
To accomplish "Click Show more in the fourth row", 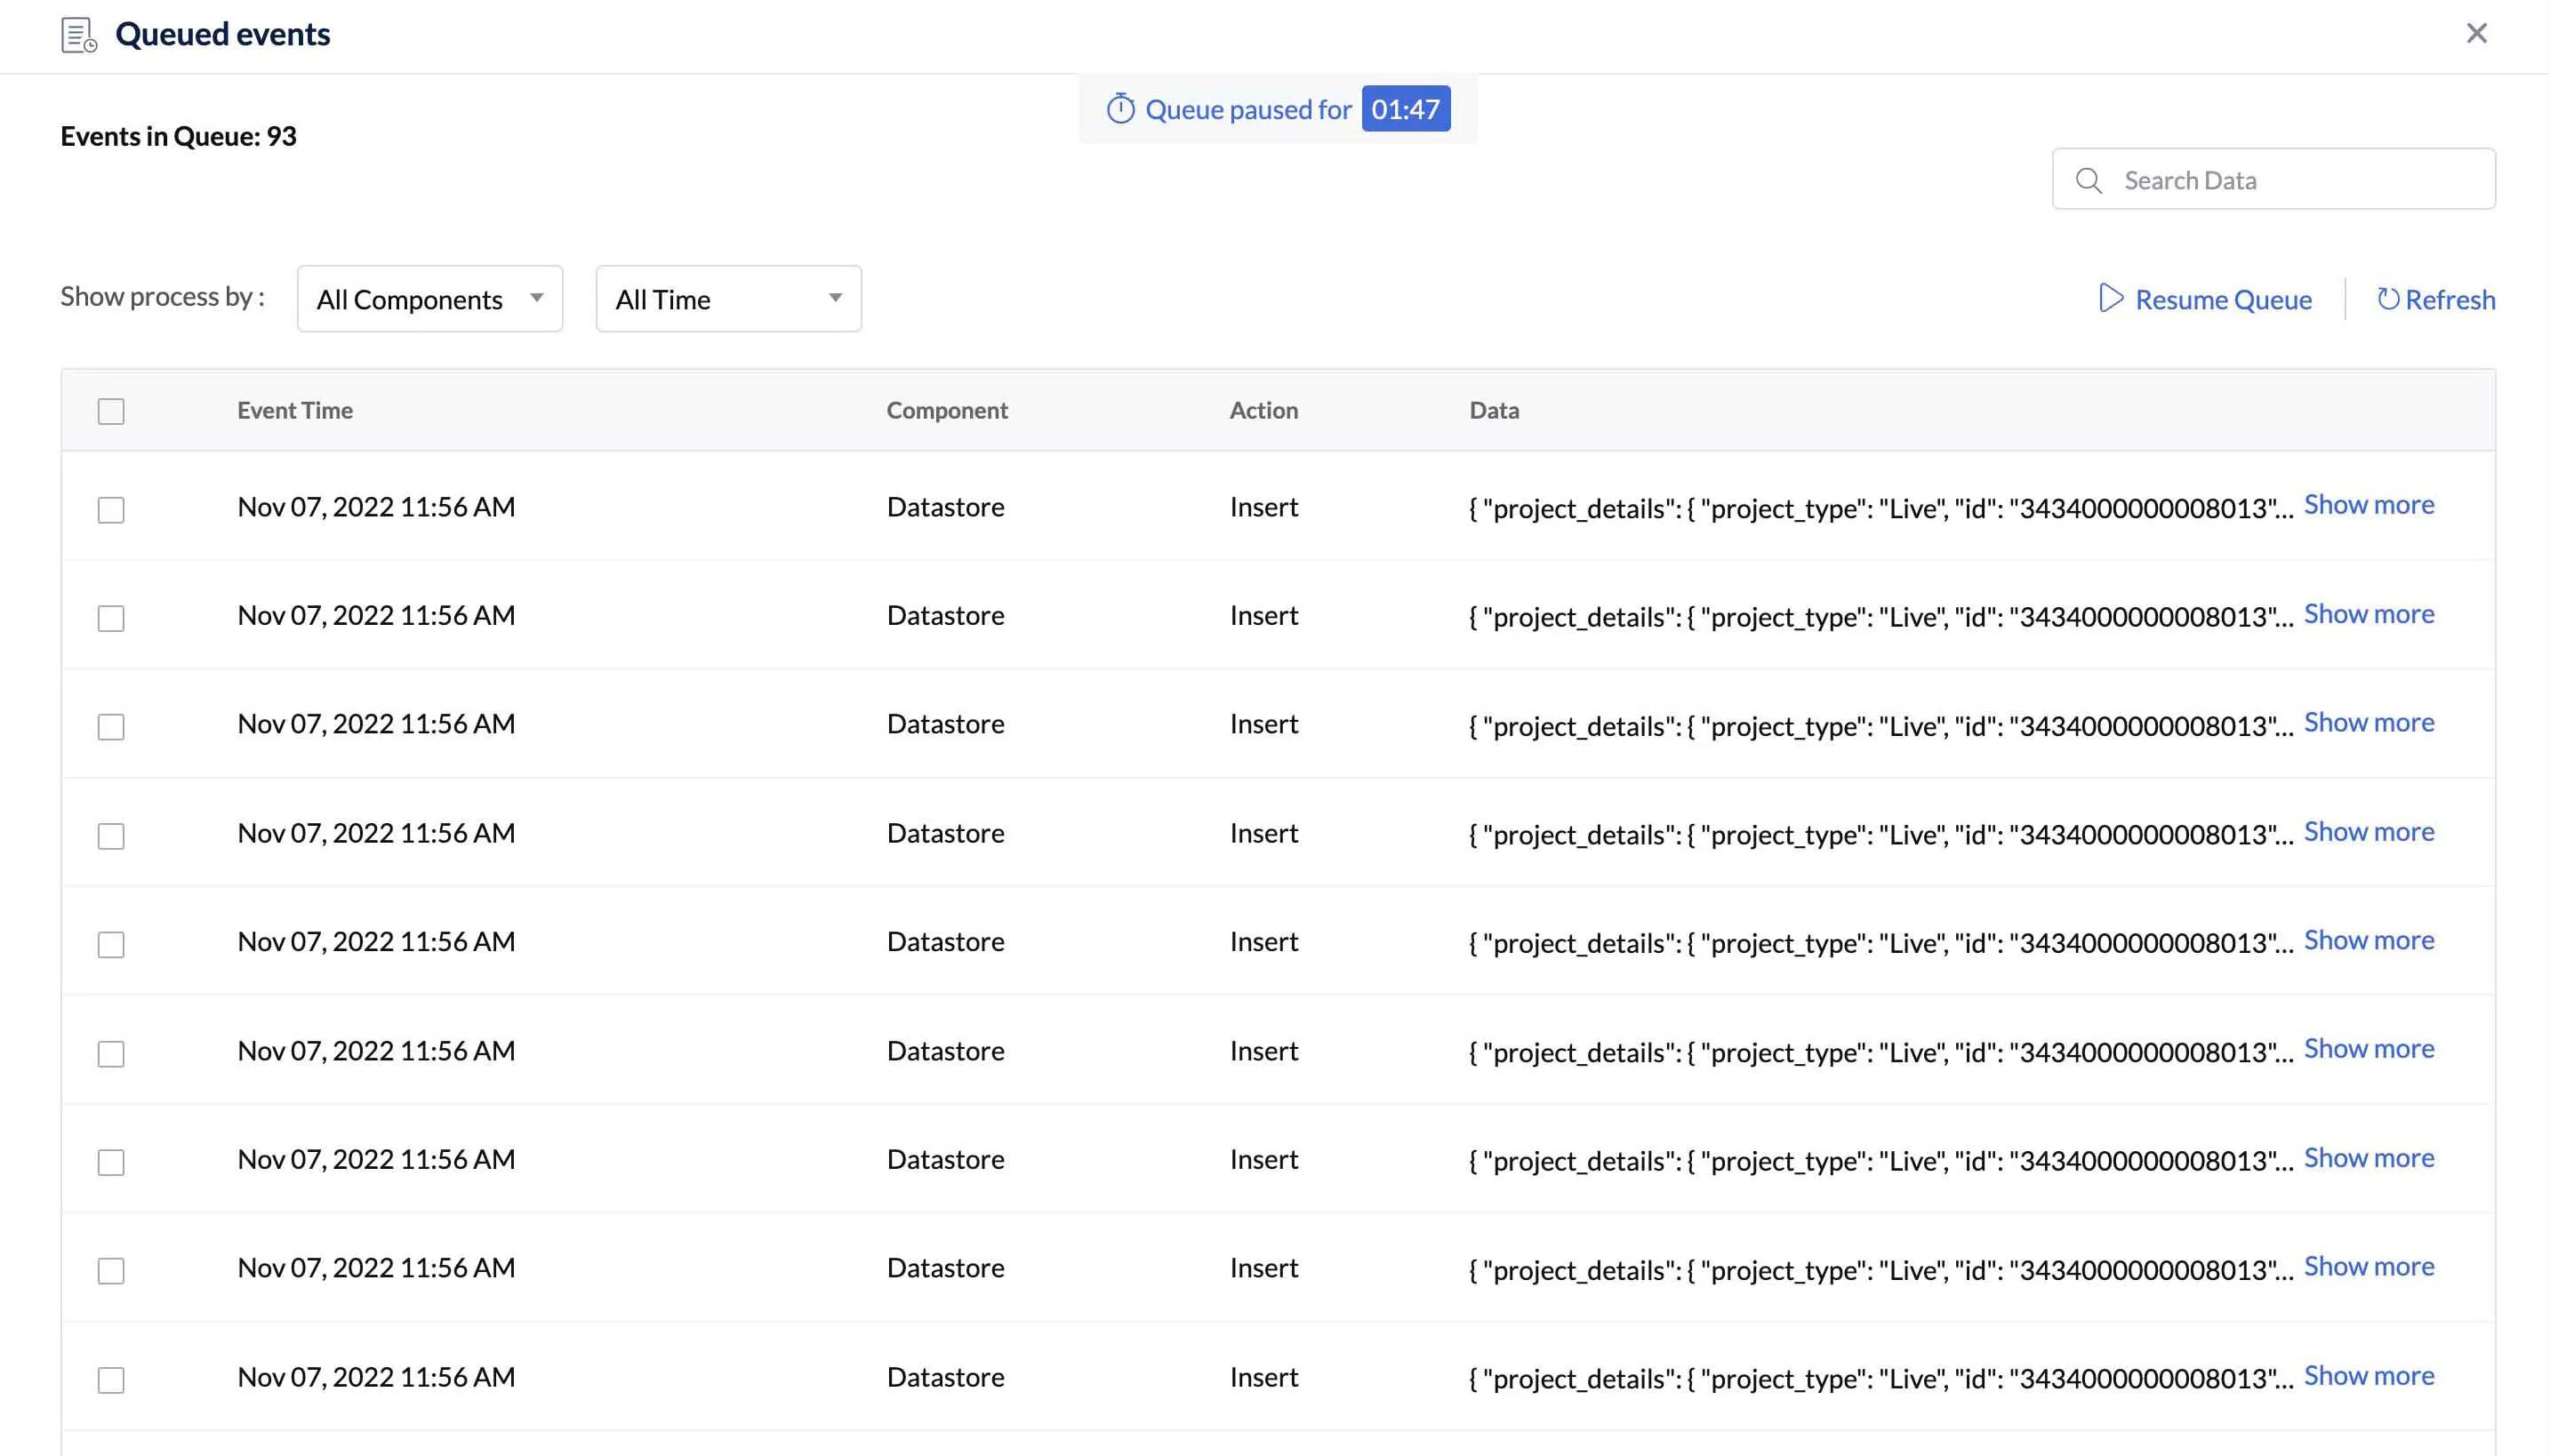I will (x=2368, y=831).
